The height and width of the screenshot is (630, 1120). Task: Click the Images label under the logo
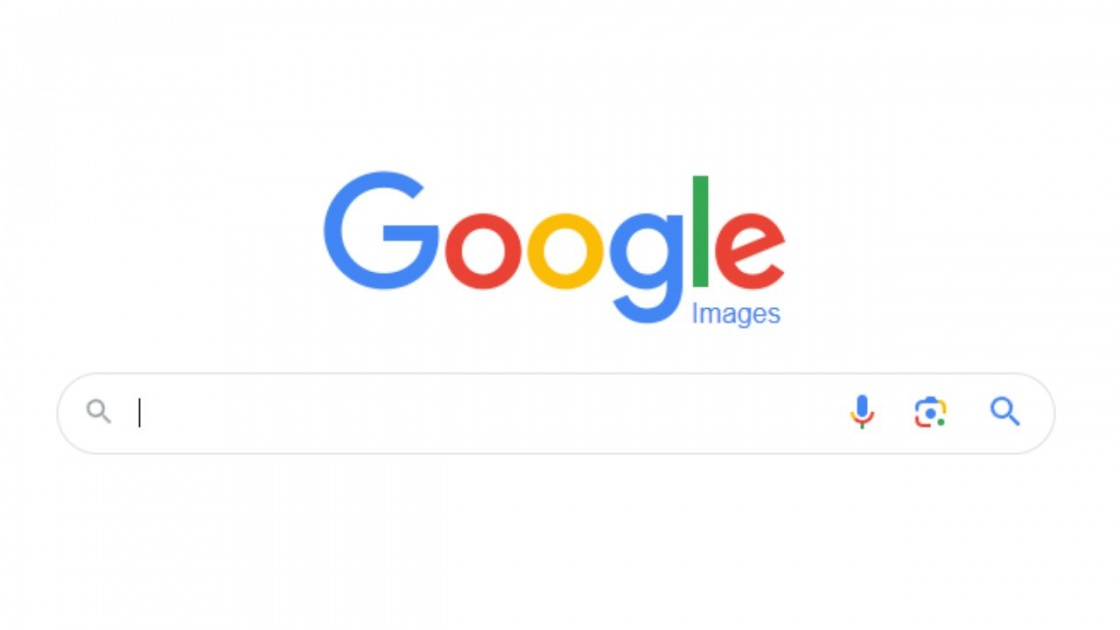[x=736, y=314]
